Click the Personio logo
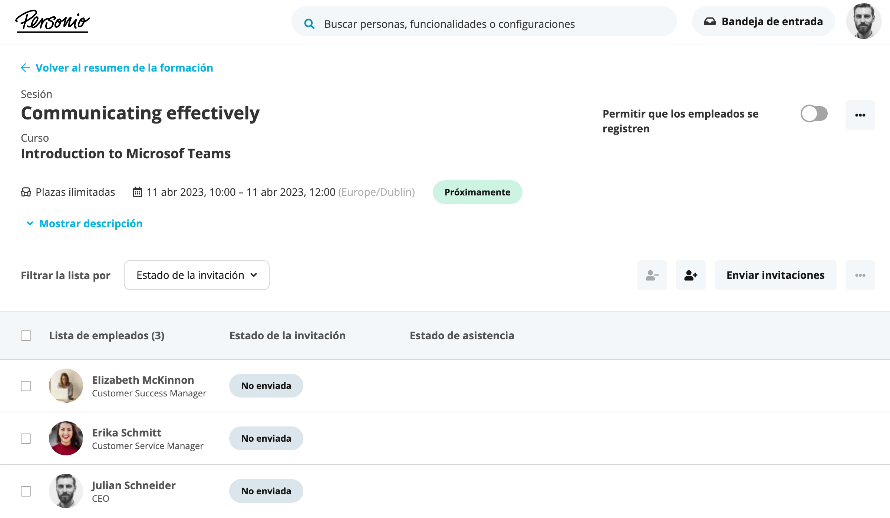Image resolution: width=890 pixels, height=518 pixels. coord(52,22)
